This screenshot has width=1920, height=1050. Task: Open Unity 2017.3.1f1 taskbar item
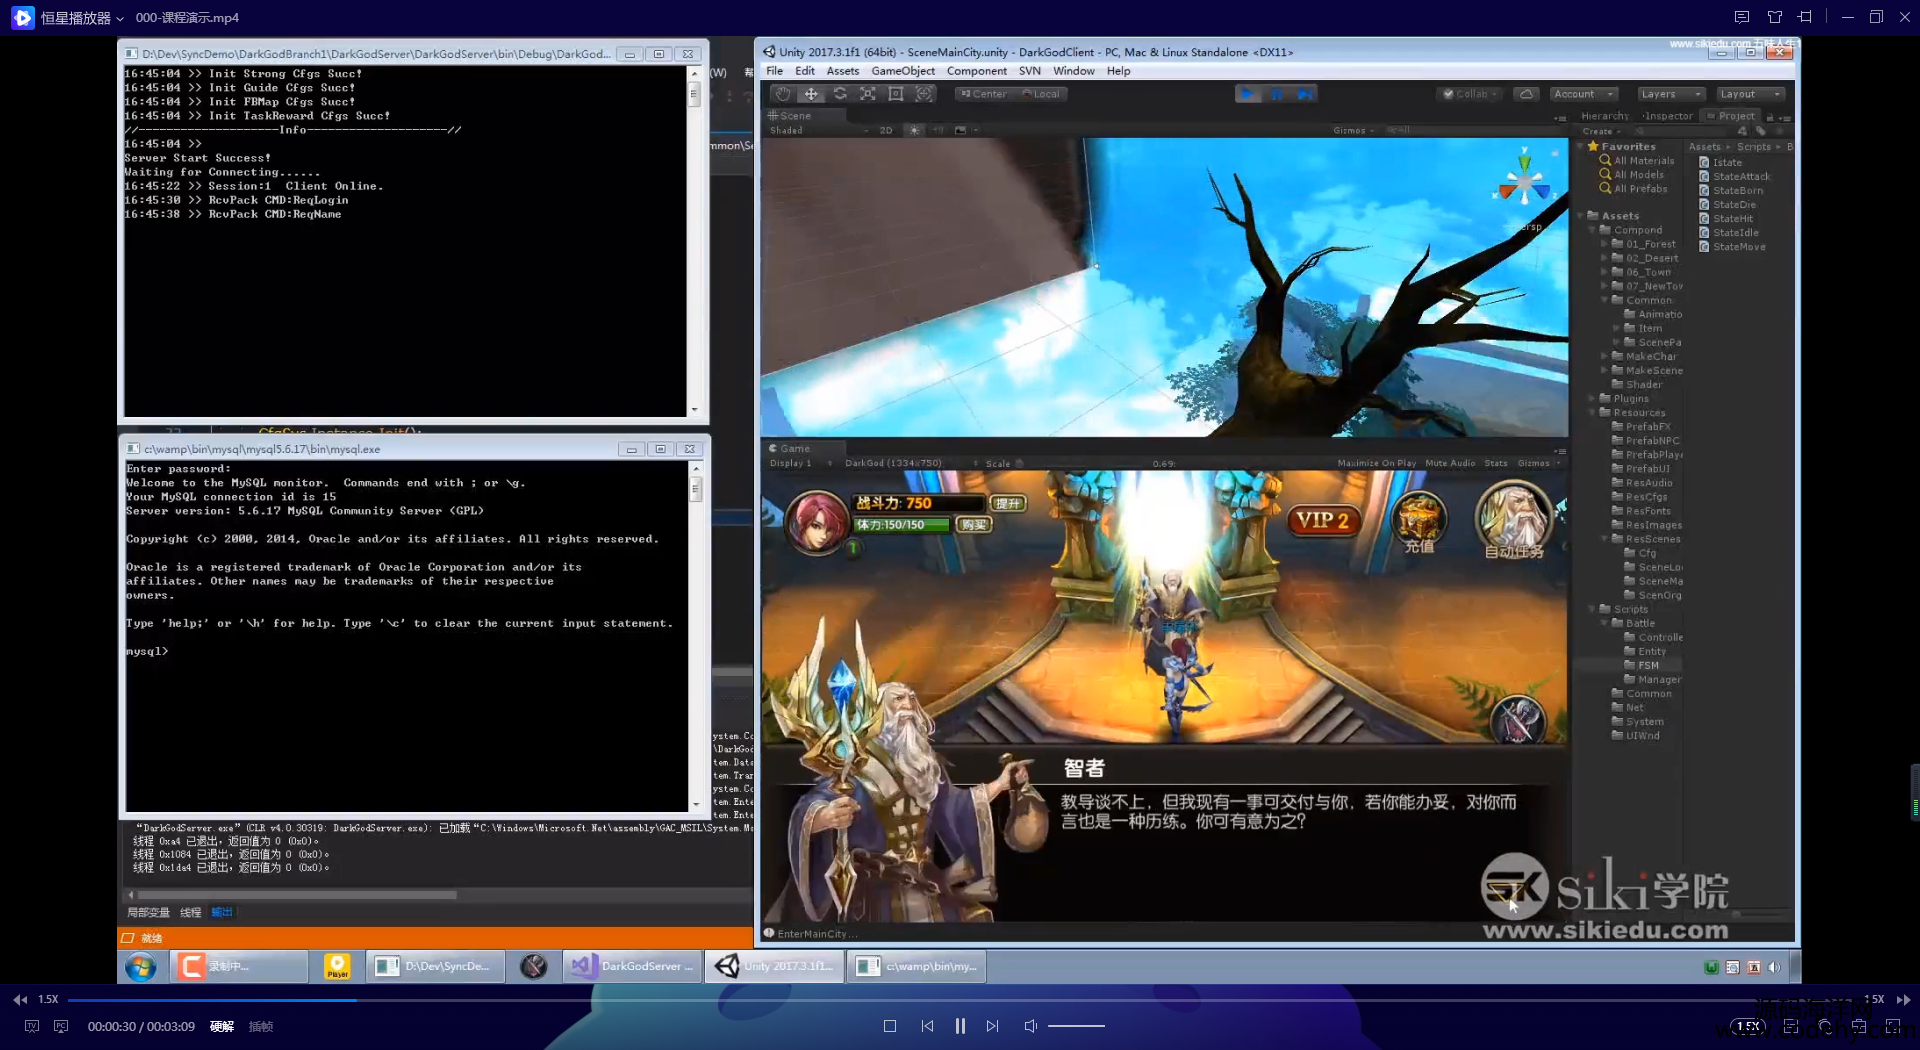pyautogui.click(x=776, y=966)
